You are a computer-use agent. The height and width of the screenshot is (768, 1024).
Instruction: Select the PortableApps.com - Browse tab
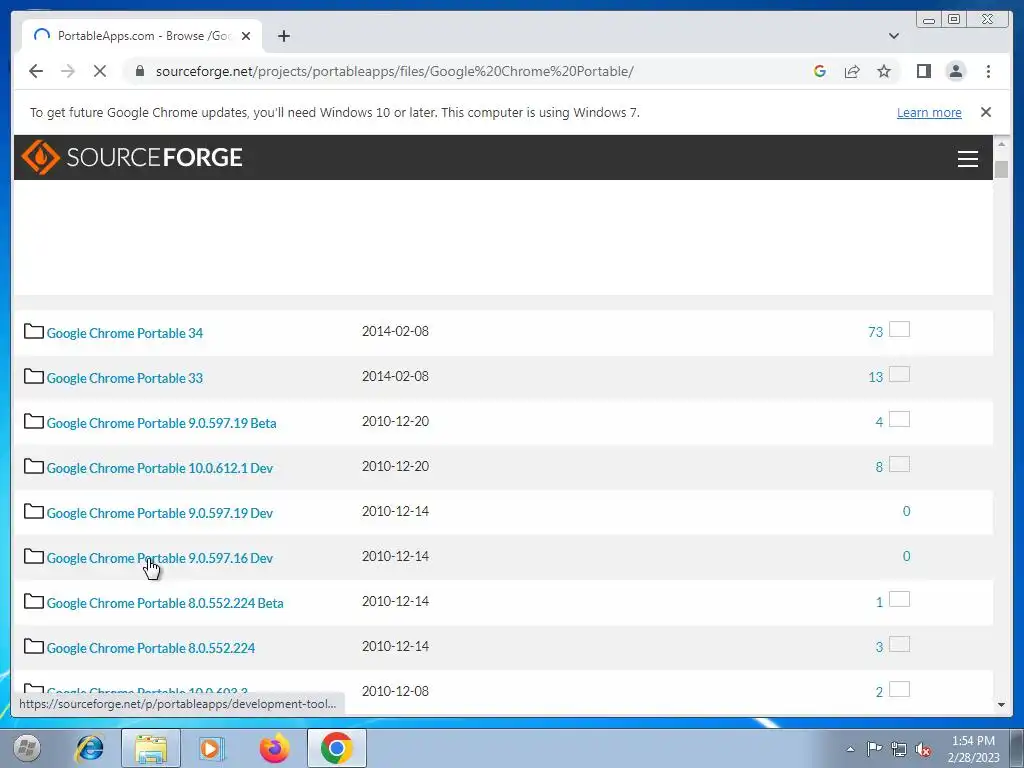tap(142, 36)
